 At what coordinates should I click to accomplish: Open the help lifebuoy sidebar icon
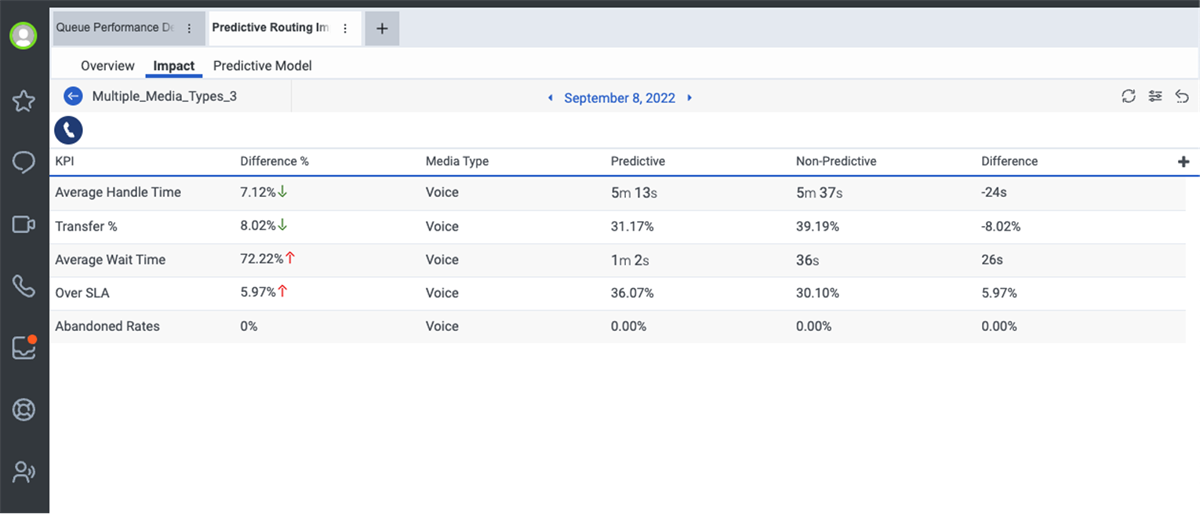[x=23, y=409]
